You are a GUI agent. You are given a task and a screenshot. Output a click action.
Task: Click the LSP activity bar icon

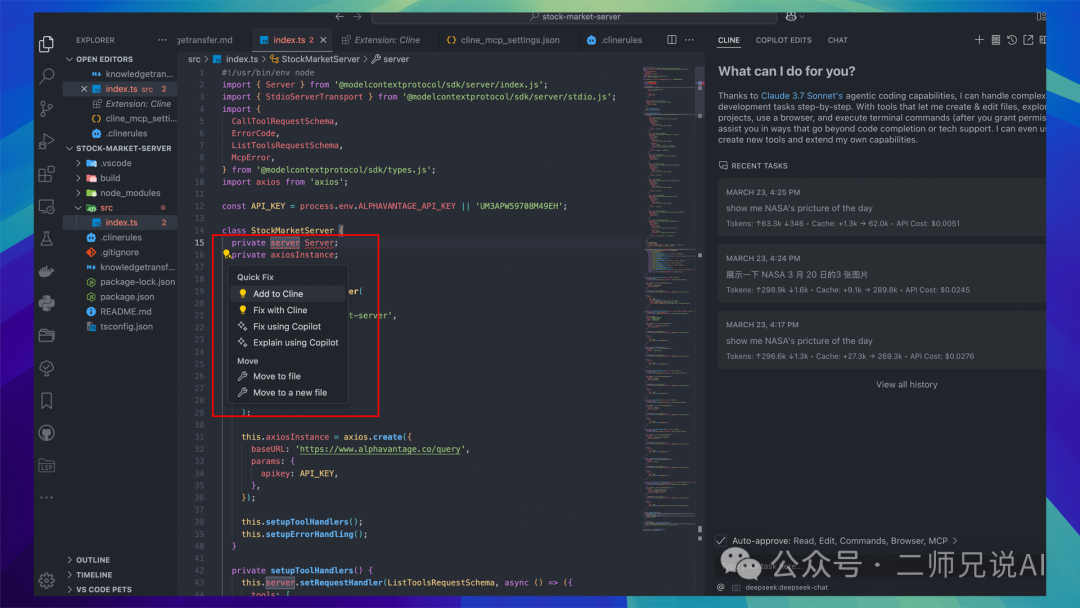(x=46, y=466)
